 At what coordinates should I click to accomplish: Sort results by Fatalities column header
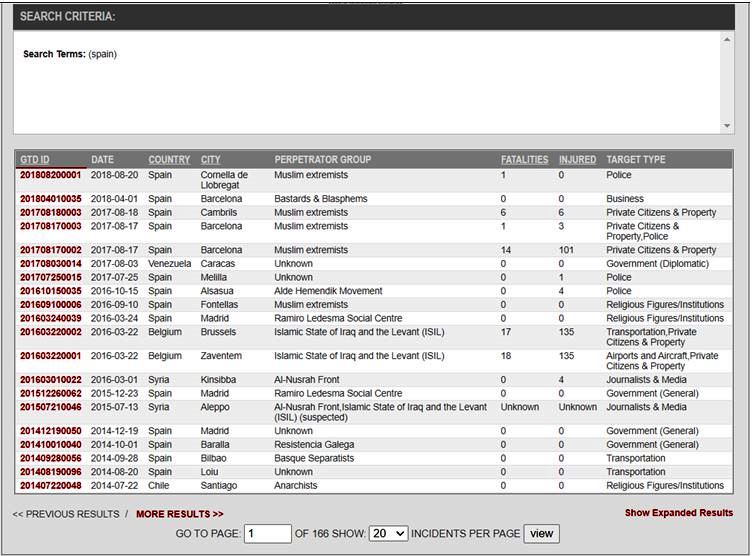tap(524, 160)
